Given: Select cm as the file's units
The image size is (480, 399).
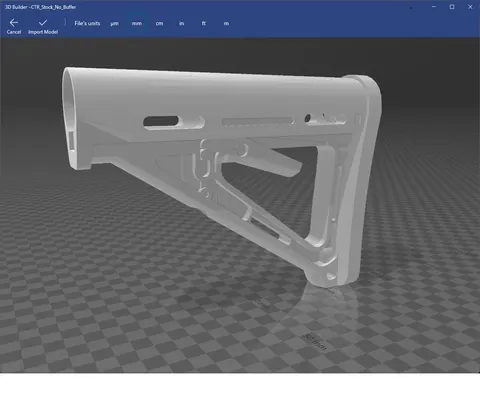Looking at the screenshot, I should [x=159, y=23].
